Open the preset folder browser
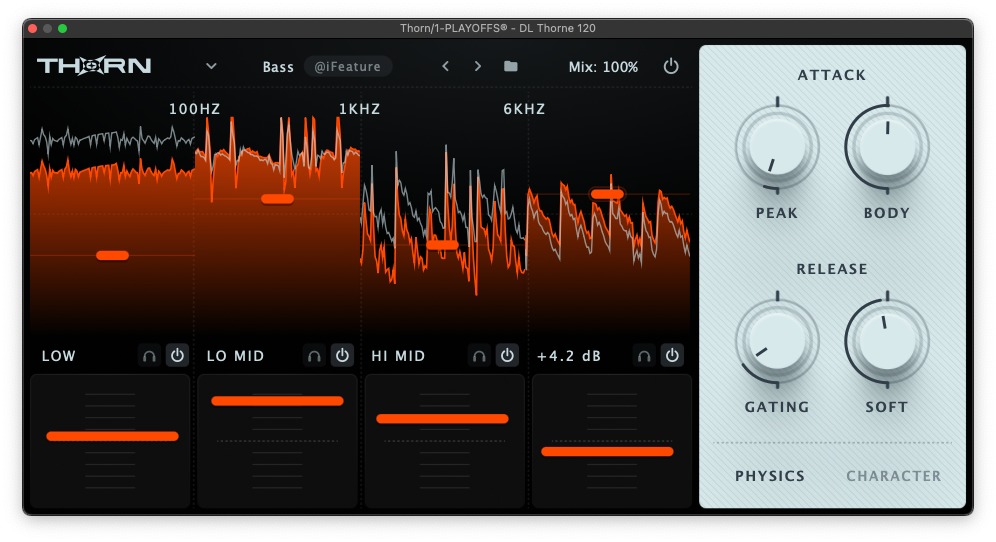The image size is (996, 542). (x=511, y=66)
